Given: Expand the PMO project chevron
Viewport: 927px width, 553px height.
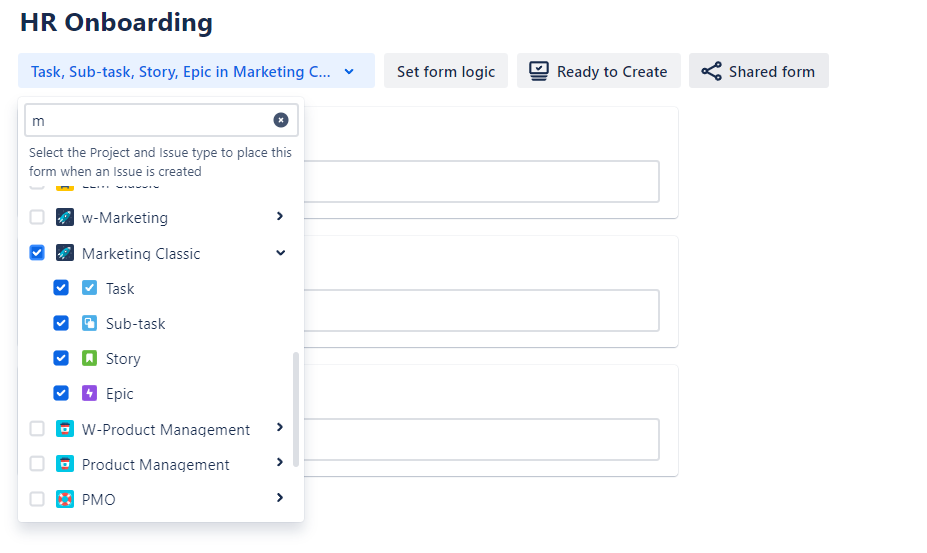Looking at the screenshot, I should [280, 497].
